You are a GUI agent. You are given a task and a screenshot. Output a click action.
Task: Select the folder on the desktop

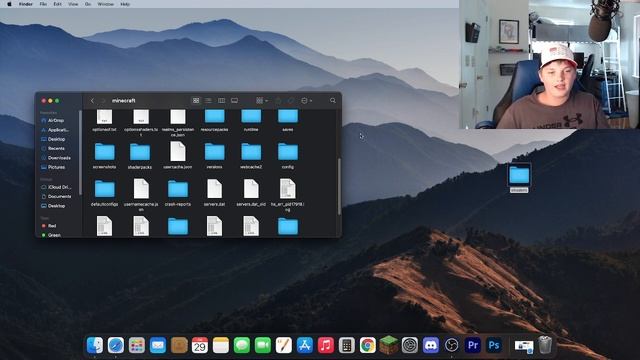click(519, 178)
